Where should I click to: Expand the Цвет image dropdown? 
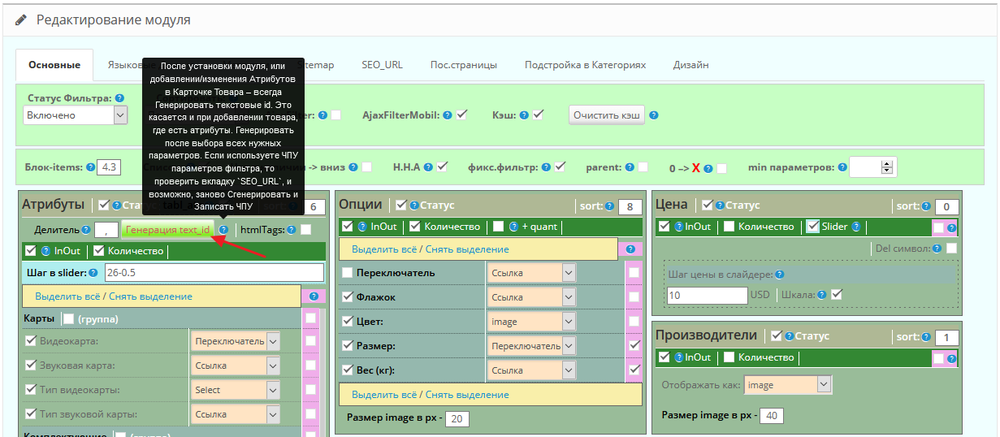[x=531, y=322]
